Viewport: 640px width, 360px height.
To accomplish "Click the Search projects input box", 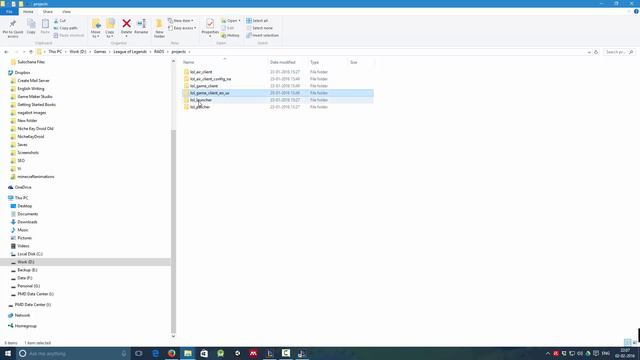I will coord(619,52).
